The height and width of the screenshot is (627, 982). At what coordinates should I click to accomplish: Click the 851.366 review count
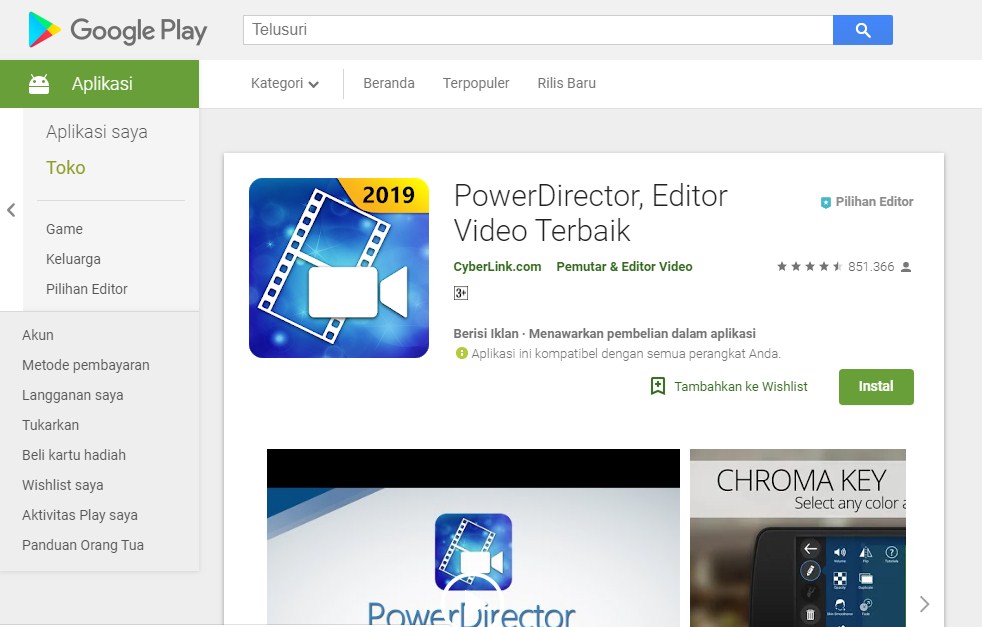click(x=871, y=267)
